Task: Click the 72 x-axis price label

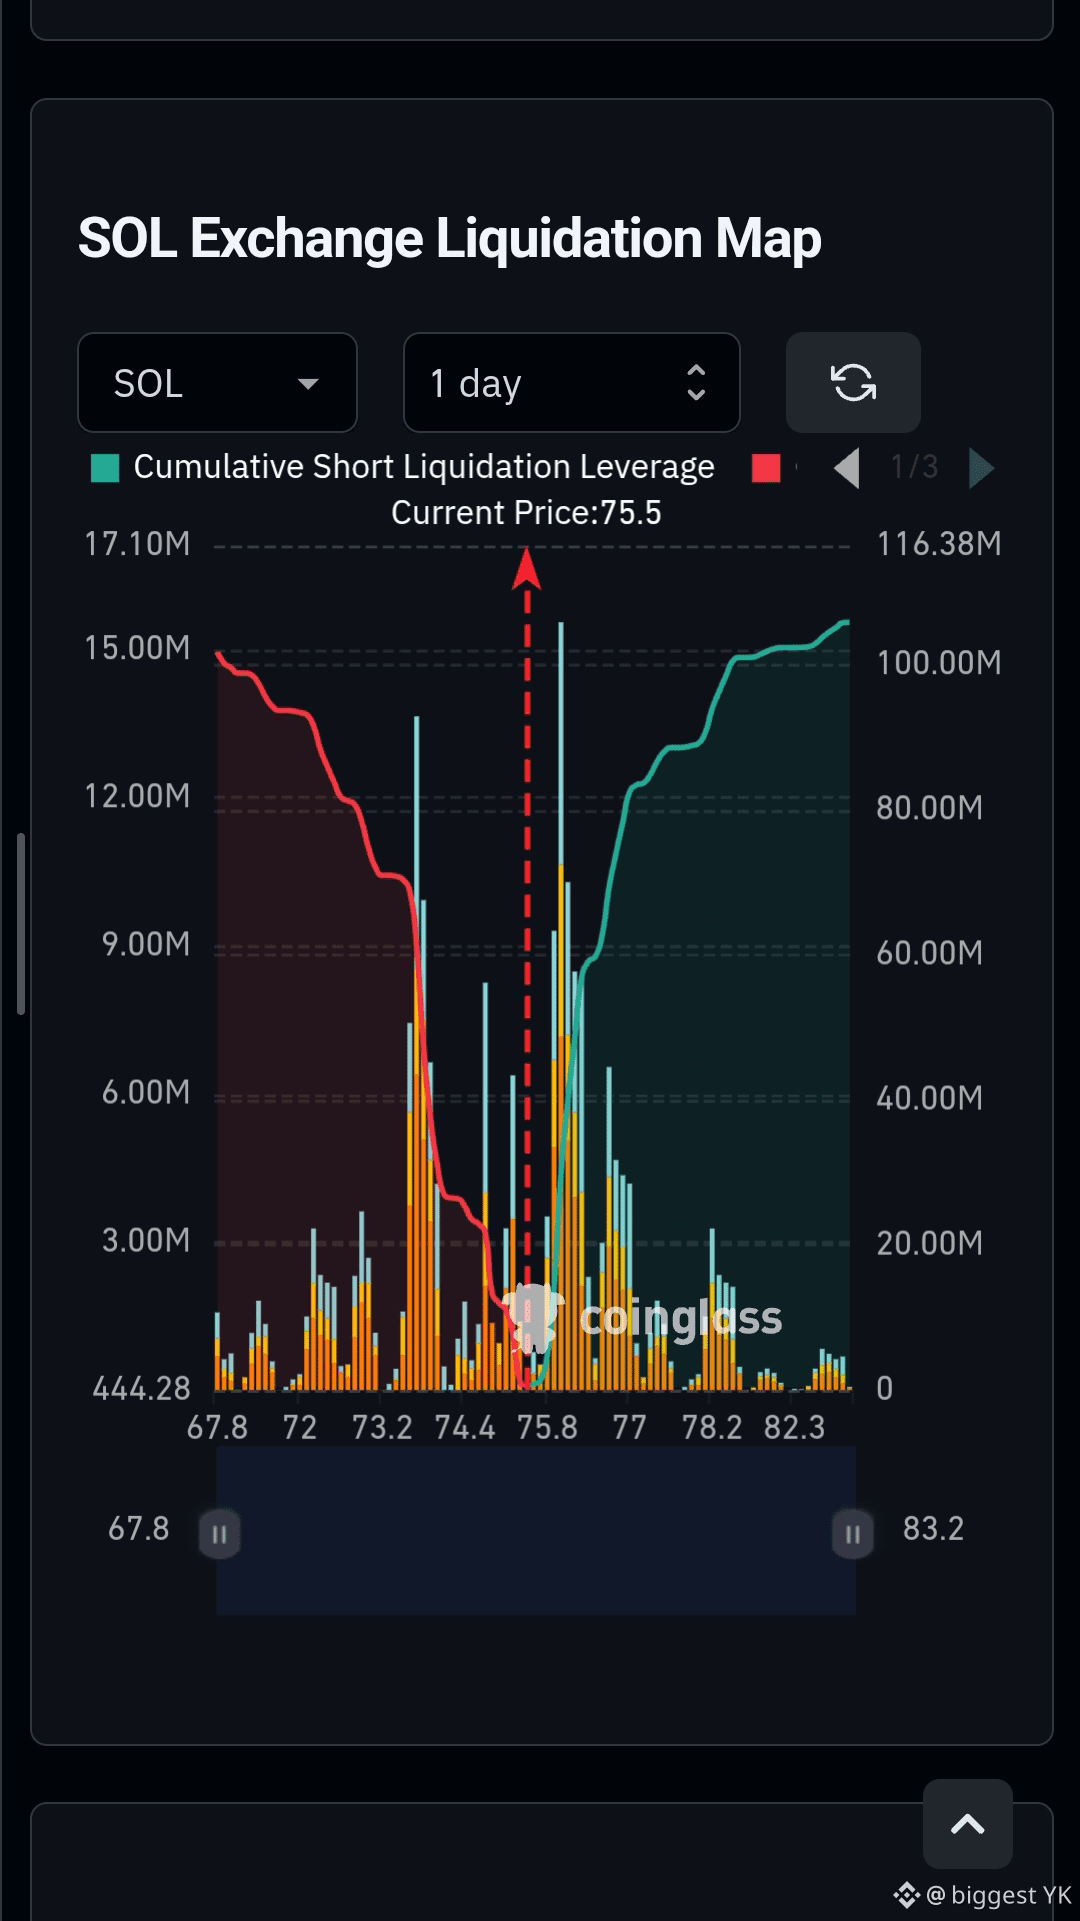Action: point(299,1427)
